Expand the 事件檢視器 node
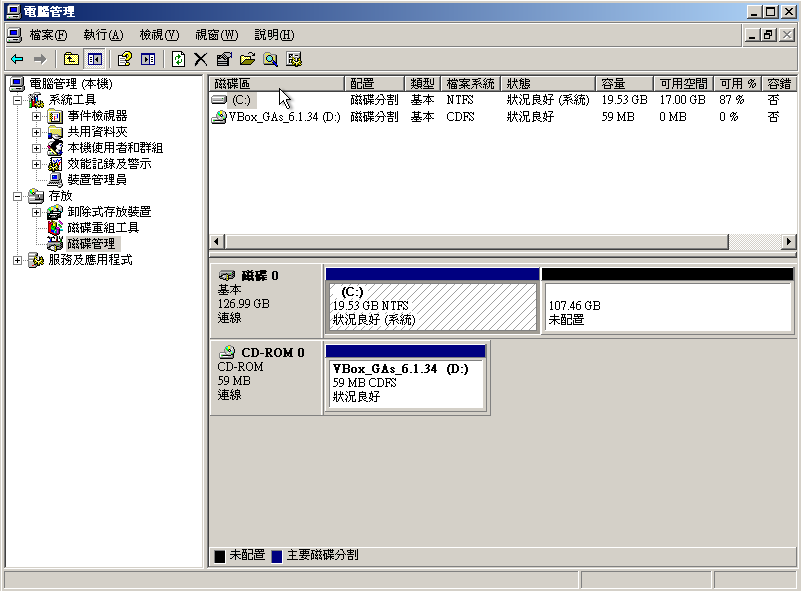Viewport: 801px width, 591px height. tap(36, 116)
